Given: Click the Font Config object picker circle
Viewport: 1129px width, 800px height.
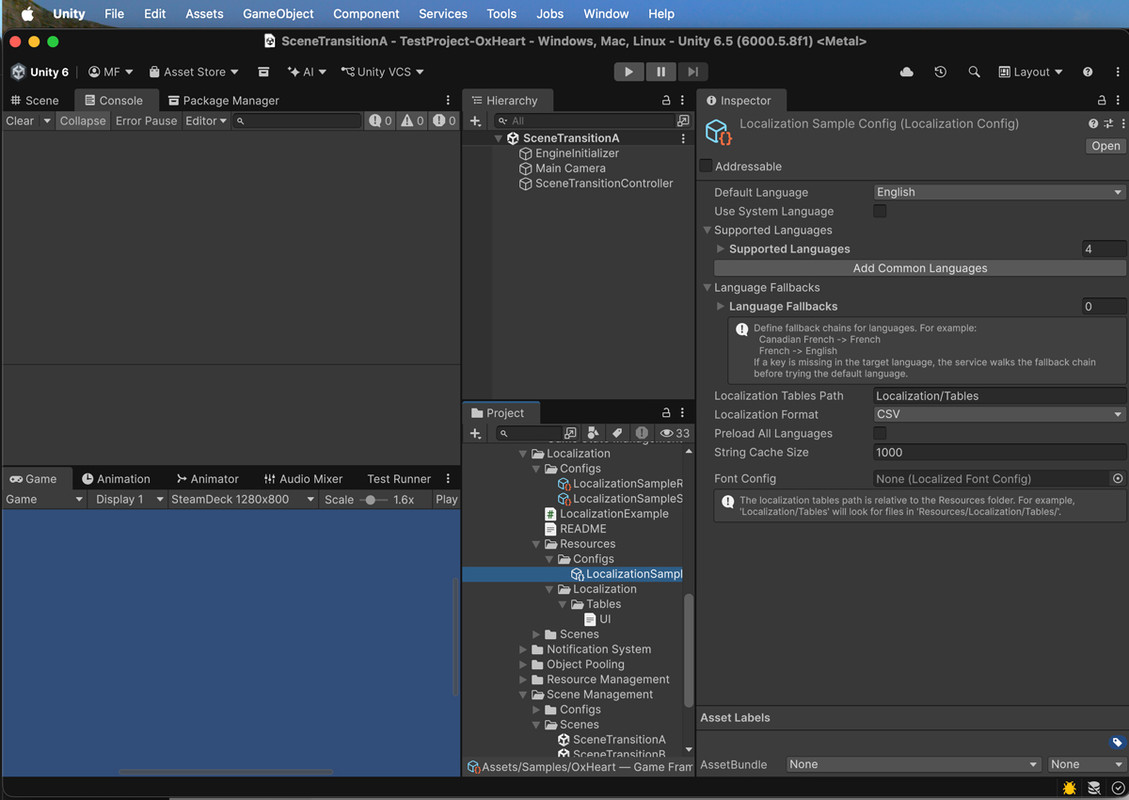Looking at the screenshot, I should (x=1117, y=479).
